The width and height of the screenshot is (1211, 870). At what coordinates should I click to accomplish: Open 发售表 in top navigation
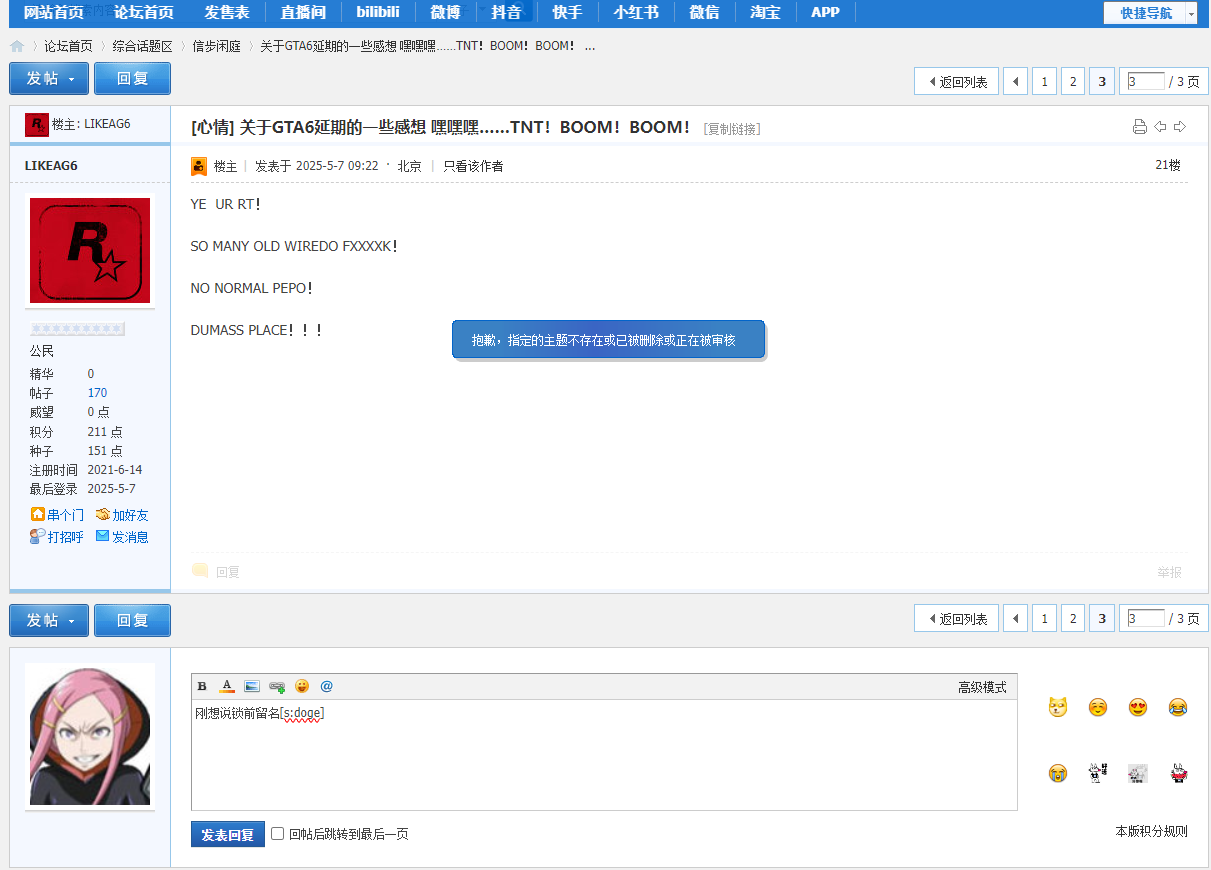227,12
